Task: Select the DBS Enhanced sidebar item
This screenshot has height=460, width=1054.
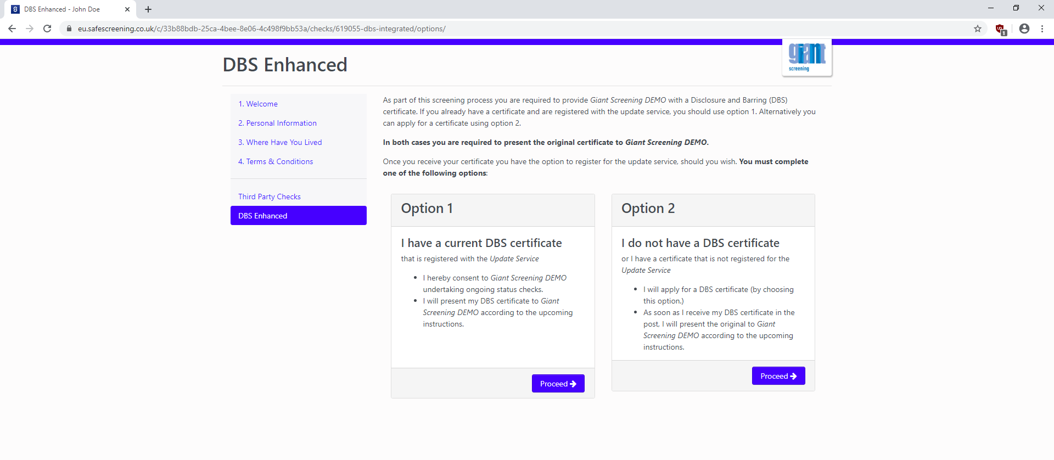Action: [298, 216]
